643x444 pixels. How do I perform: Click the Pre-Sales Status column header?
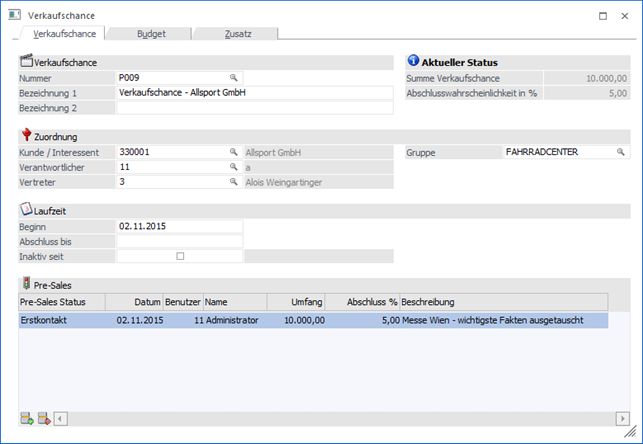(53, 301)
